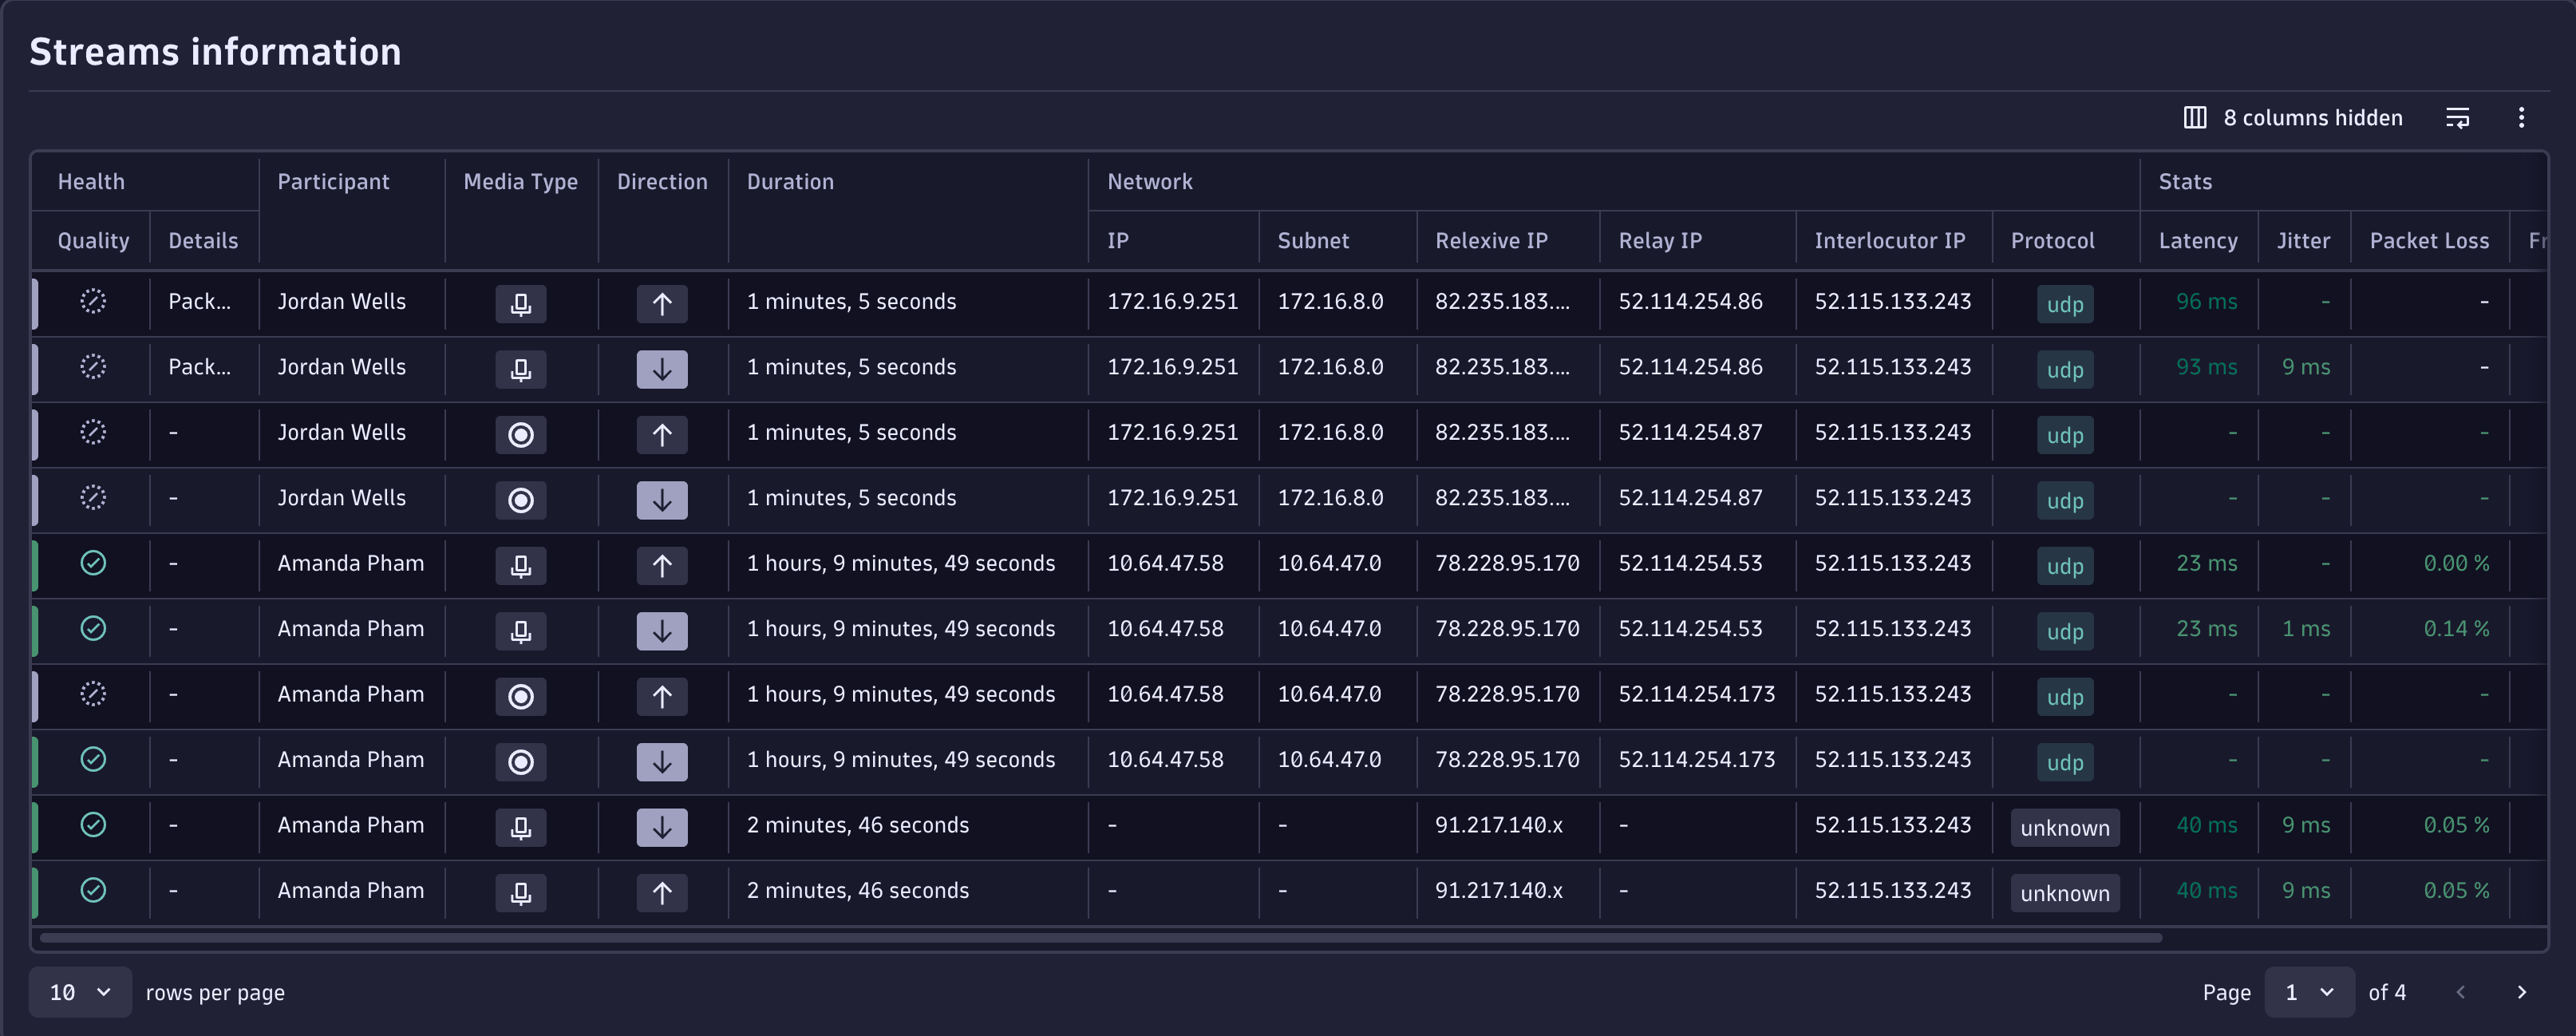This screenshot has width=2576, height=1036.
Task: Open the three-dot table options menu
Action: (x=2521, y=118)
